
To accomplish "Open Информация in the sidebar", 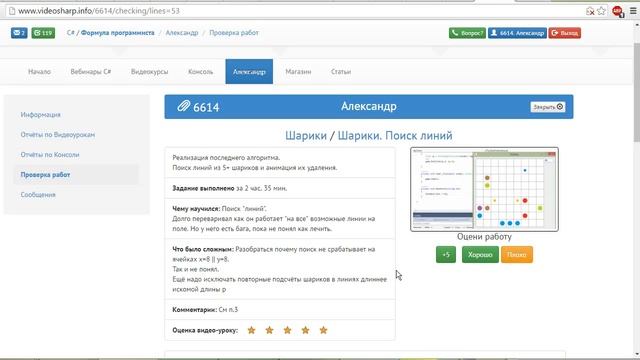I will click(40, 115).
